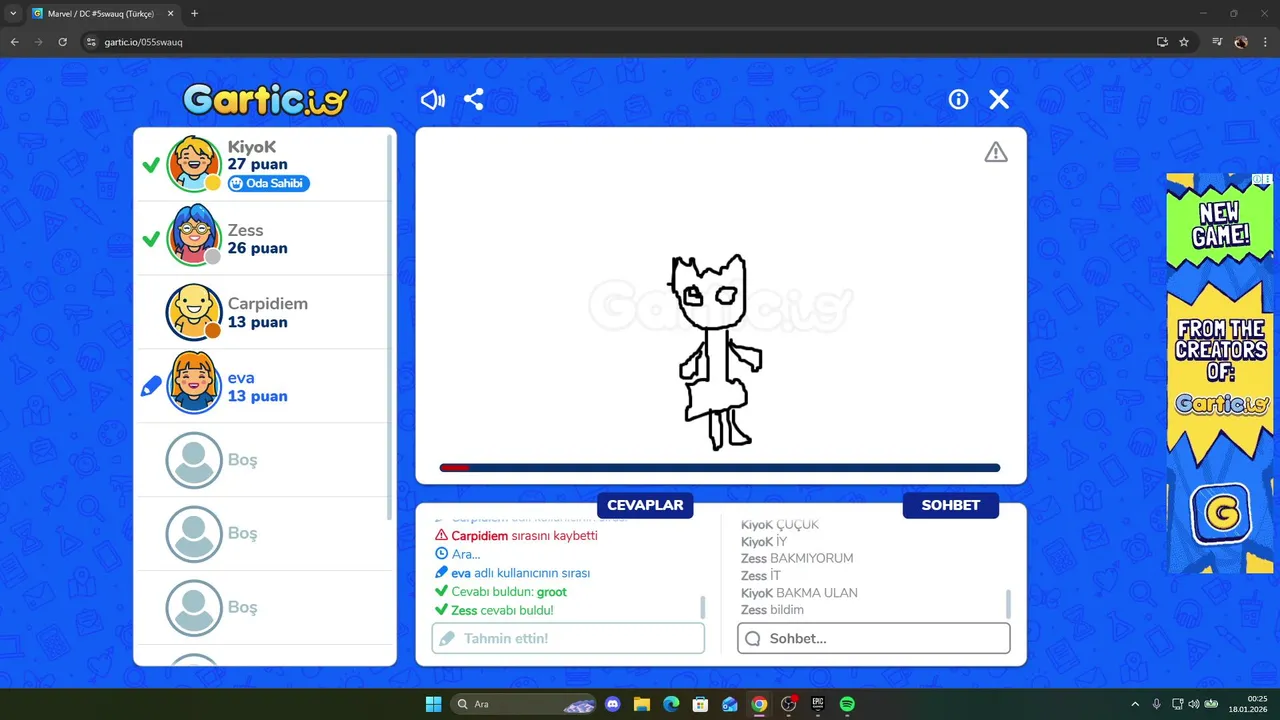The image size is (1280, 720).
Task: Click Zess's player avatar
Action: (193, 237)
